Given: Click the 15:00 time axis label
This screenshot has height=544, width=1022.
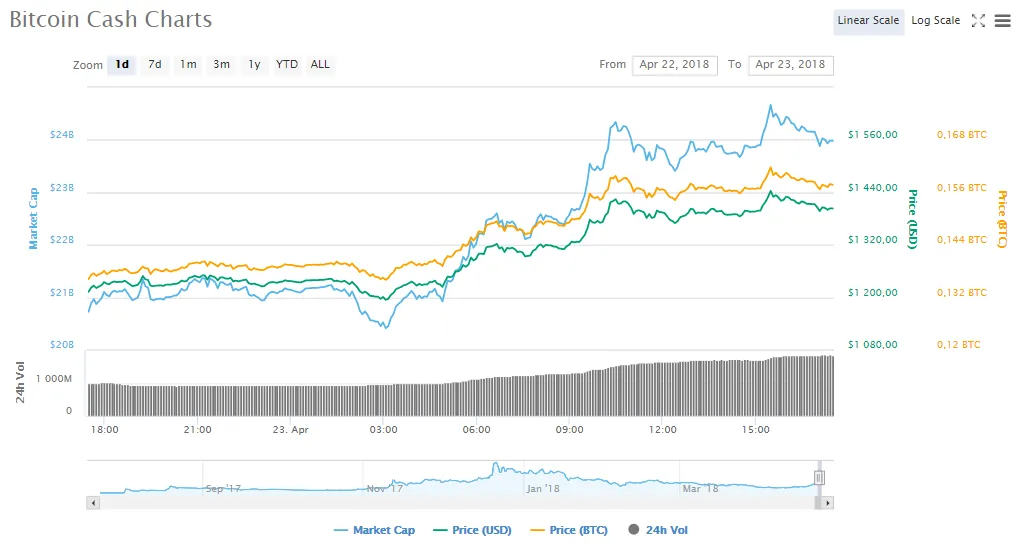Looking at the screenshot, I should [755, 430].
